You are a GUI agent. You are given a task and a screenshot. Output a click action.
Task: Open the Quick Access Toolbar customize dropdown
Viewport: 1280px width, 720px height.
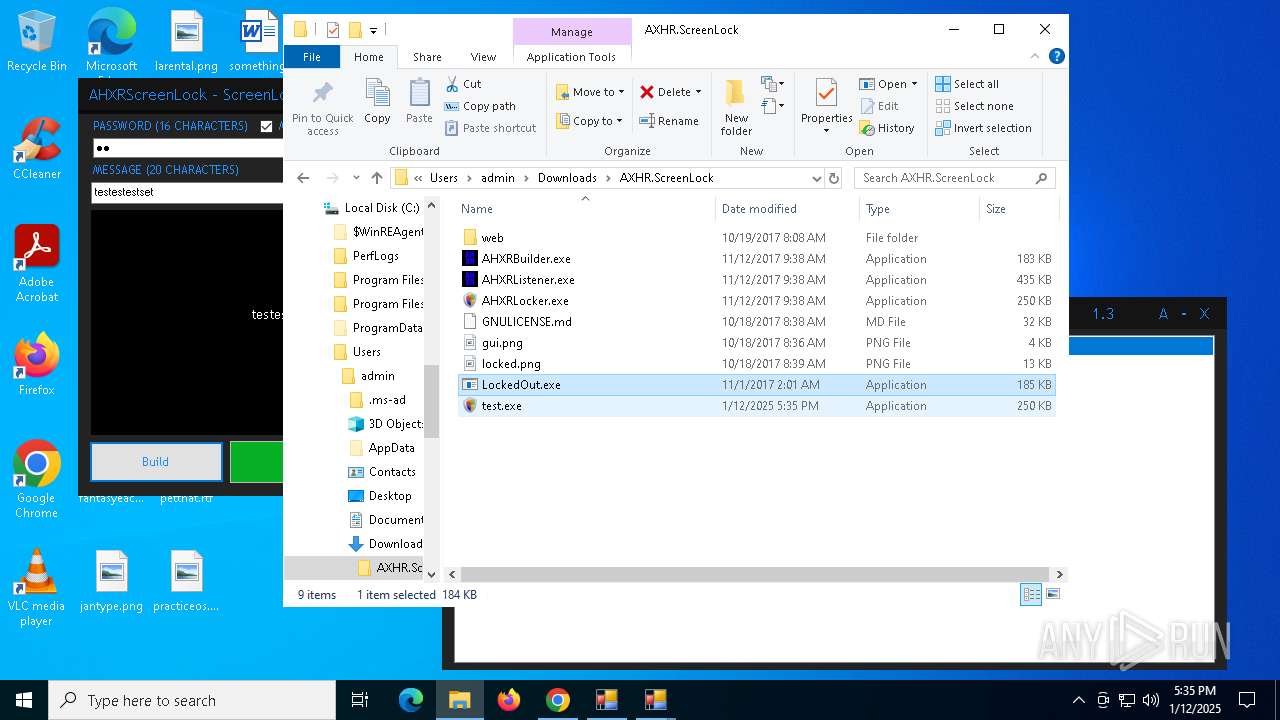pos(373,30)
